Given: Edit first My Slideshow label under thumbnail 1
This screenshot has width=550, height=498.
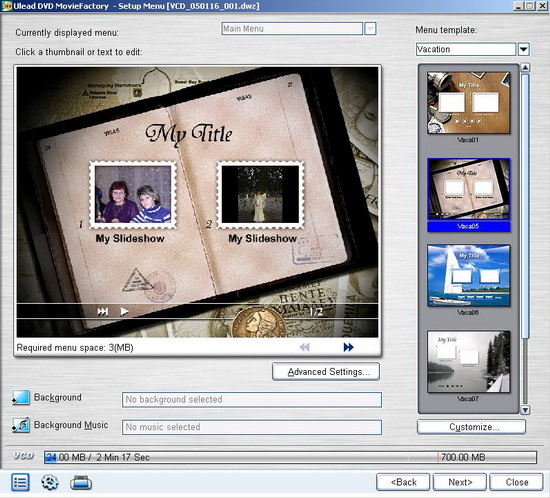Looking at the screenshot, I should tap(130, 238).
